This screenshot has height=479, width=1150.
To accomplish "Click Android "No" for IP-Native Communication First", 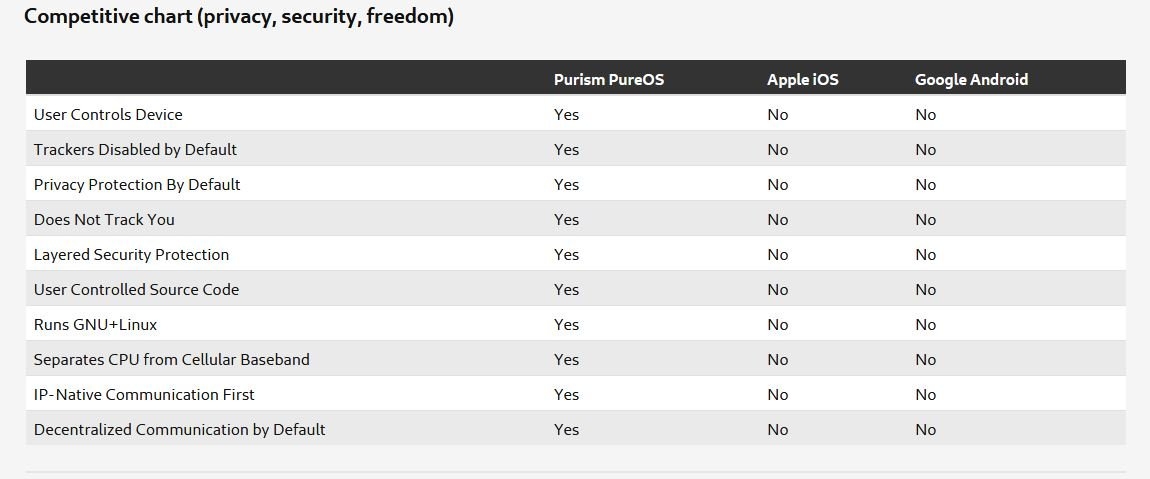I will (x=925, y=395).
